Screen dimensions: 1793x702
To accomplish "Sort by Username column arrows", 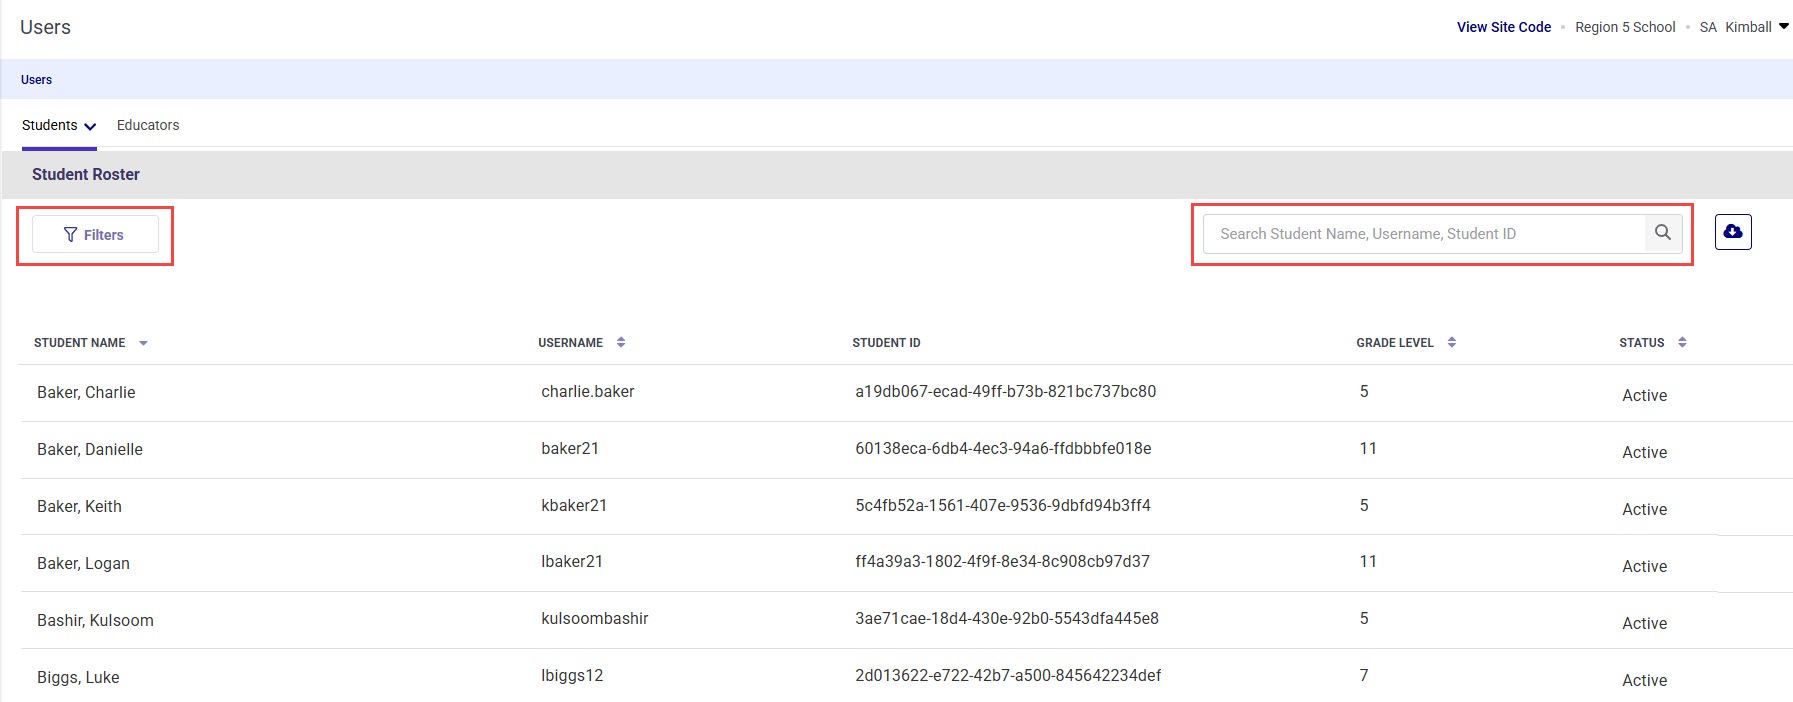I will 621,343.
